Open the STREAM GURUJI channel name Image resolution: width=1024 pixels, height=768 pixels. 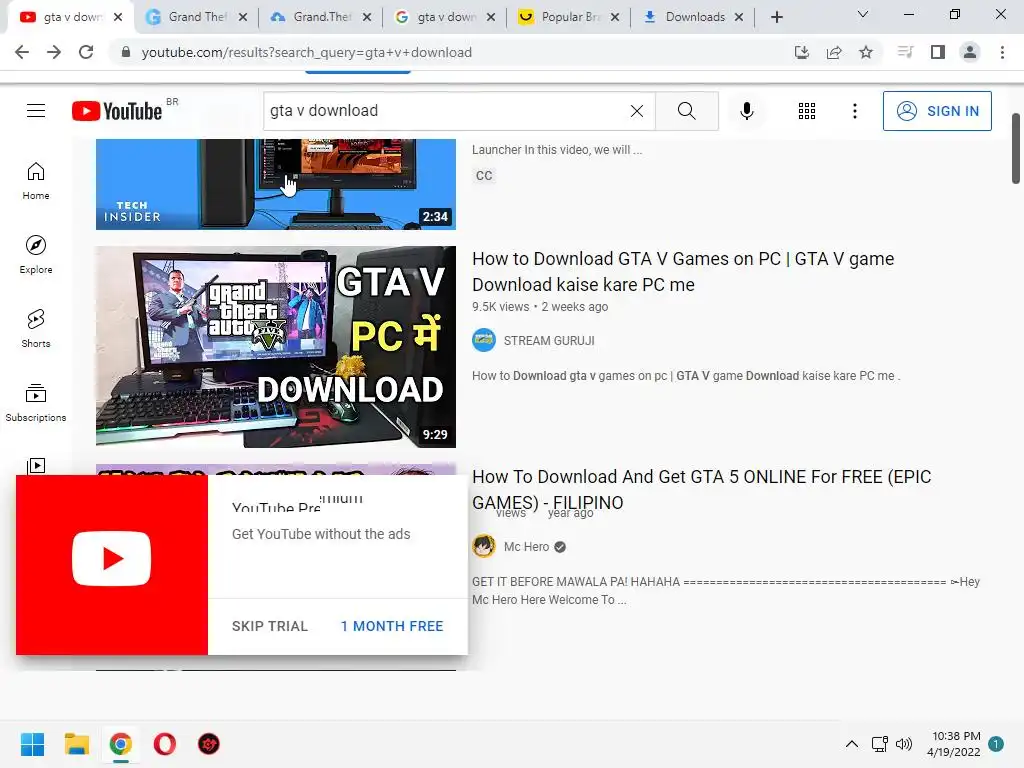click(549, 340)
